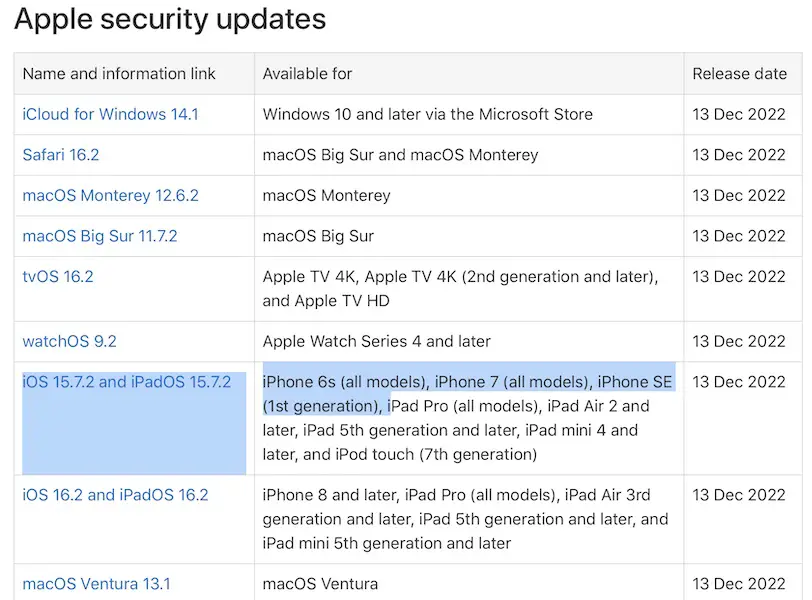
Task: Click the Apple Watch Series 4 and later cell
Action: click(x=376, y=341)
